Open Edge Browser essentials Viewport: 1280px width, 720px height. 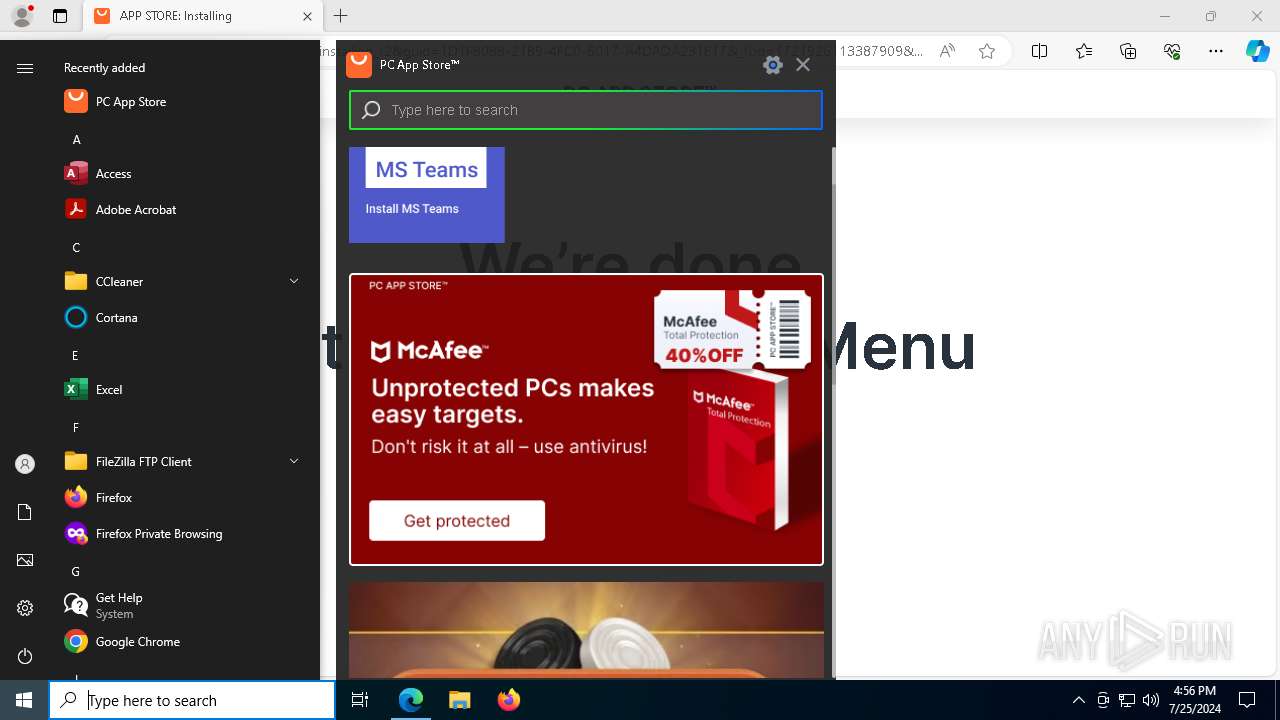point(1172,51)
